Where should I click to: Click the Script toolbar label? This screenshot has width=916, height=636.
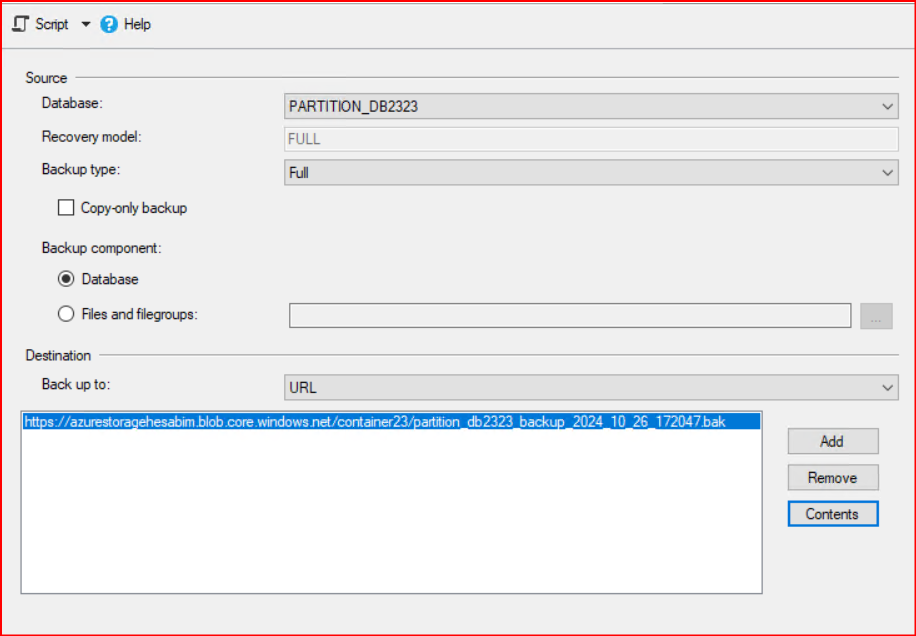52,24
